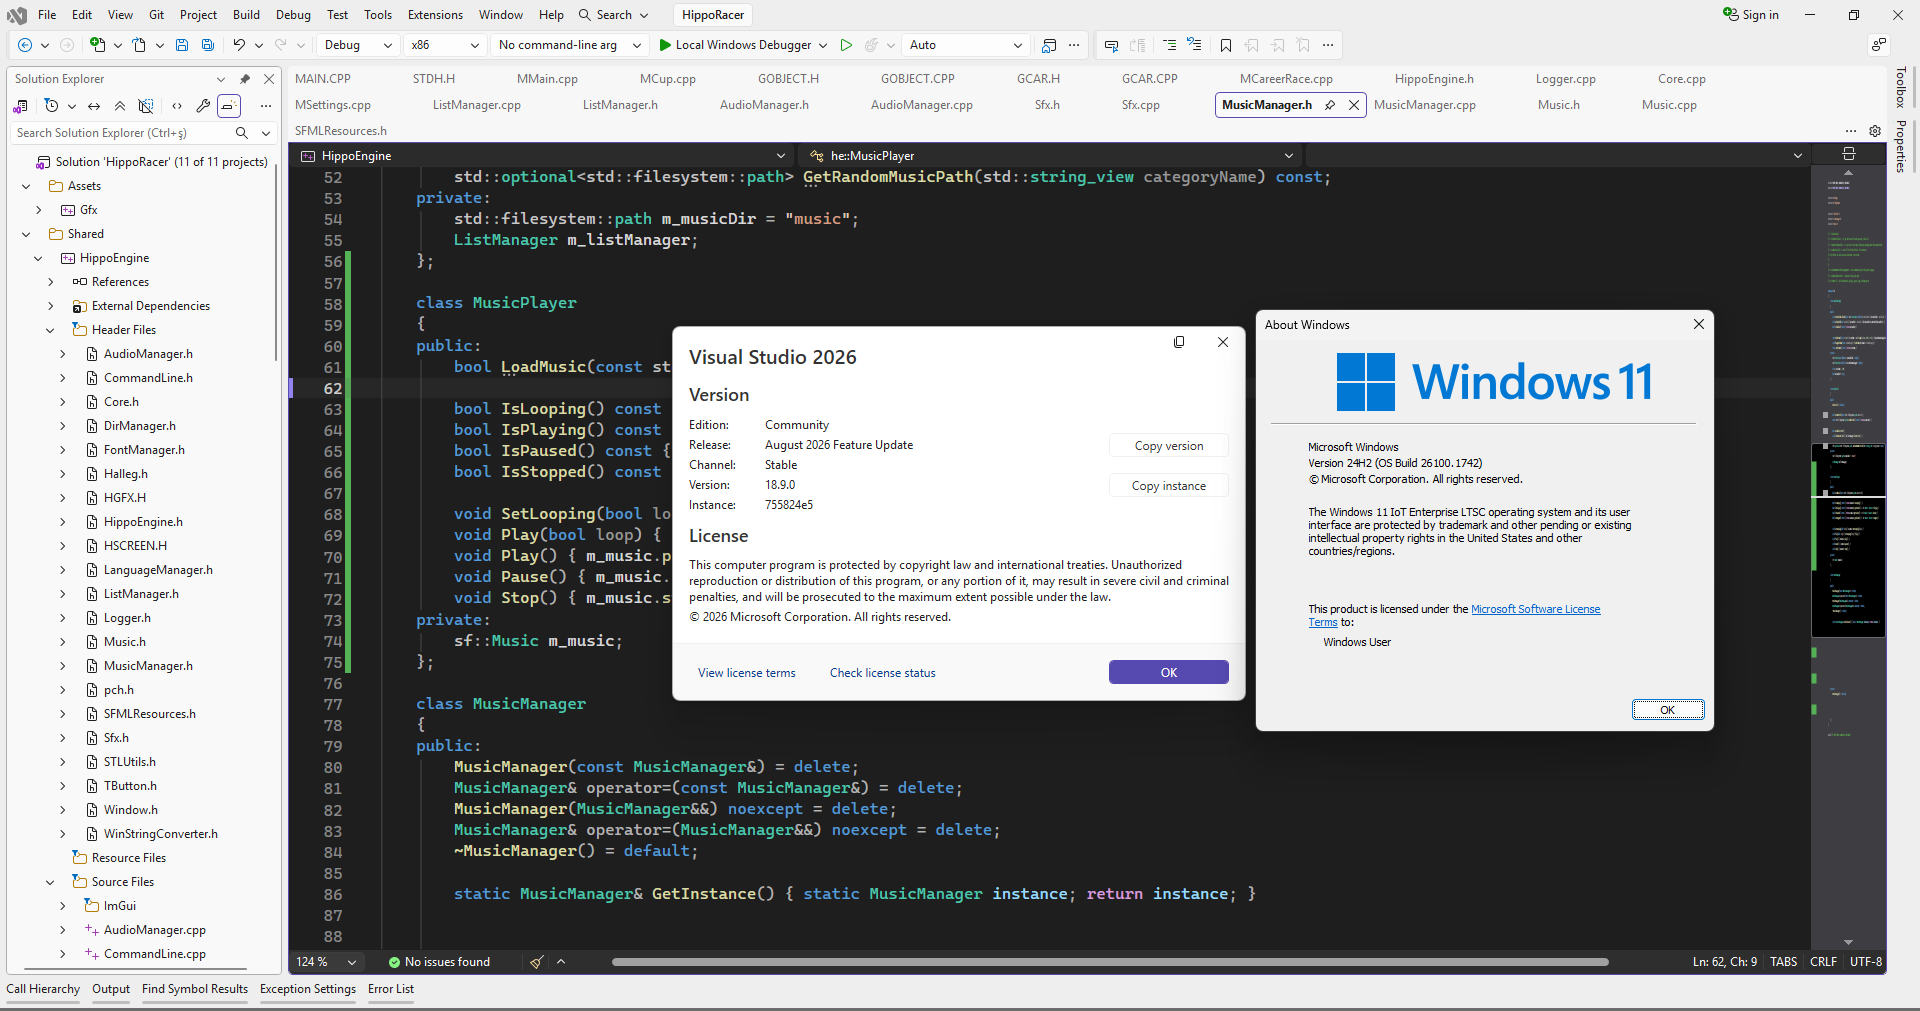Open the Git menu
The width and height of the screenshot is (1920, 1011).
pos(156,15)
